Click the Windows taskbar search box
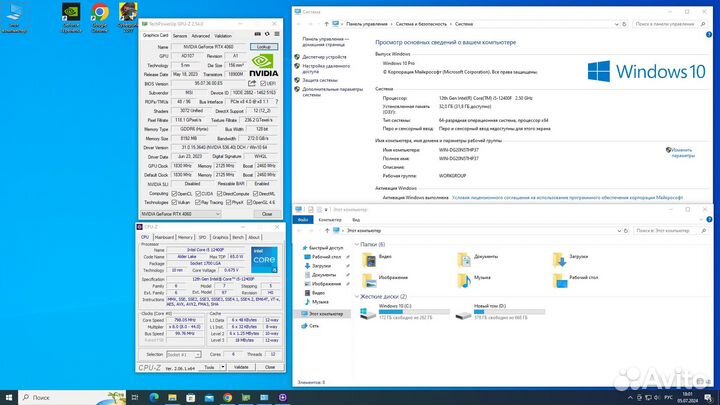 coord(71,397)
